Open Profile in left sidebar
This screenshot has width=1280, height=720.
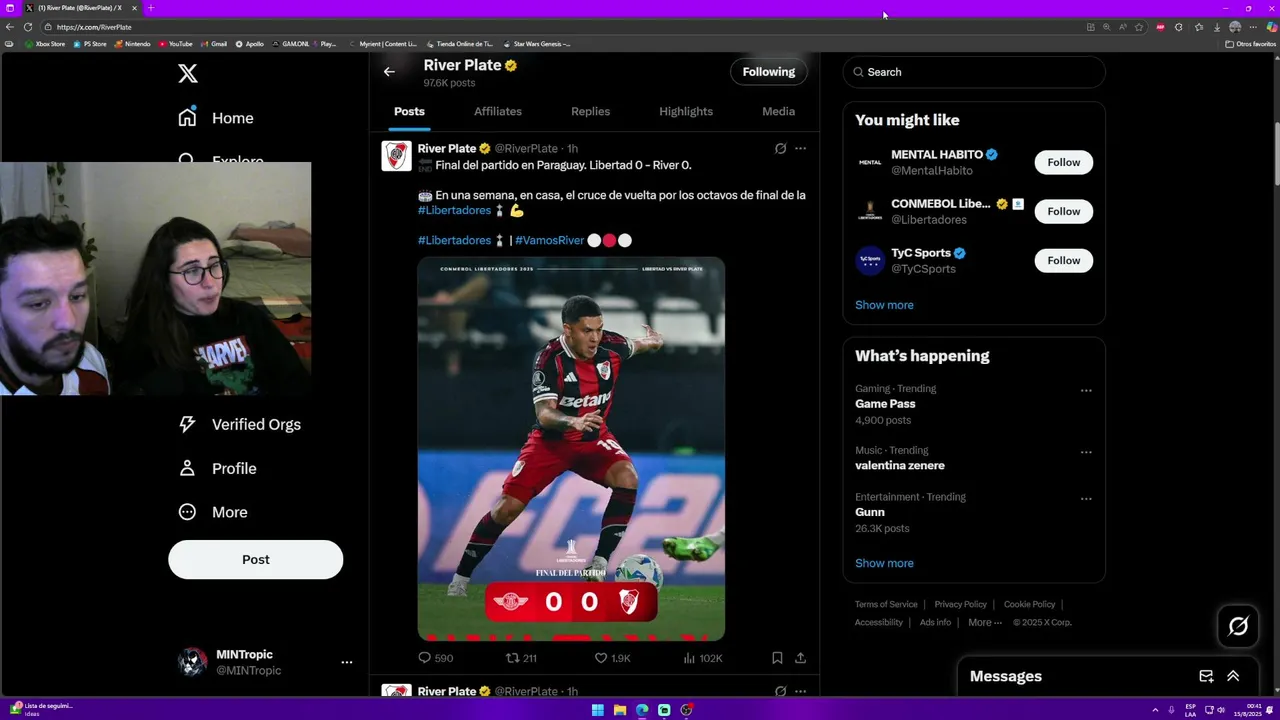click(217, 468)
